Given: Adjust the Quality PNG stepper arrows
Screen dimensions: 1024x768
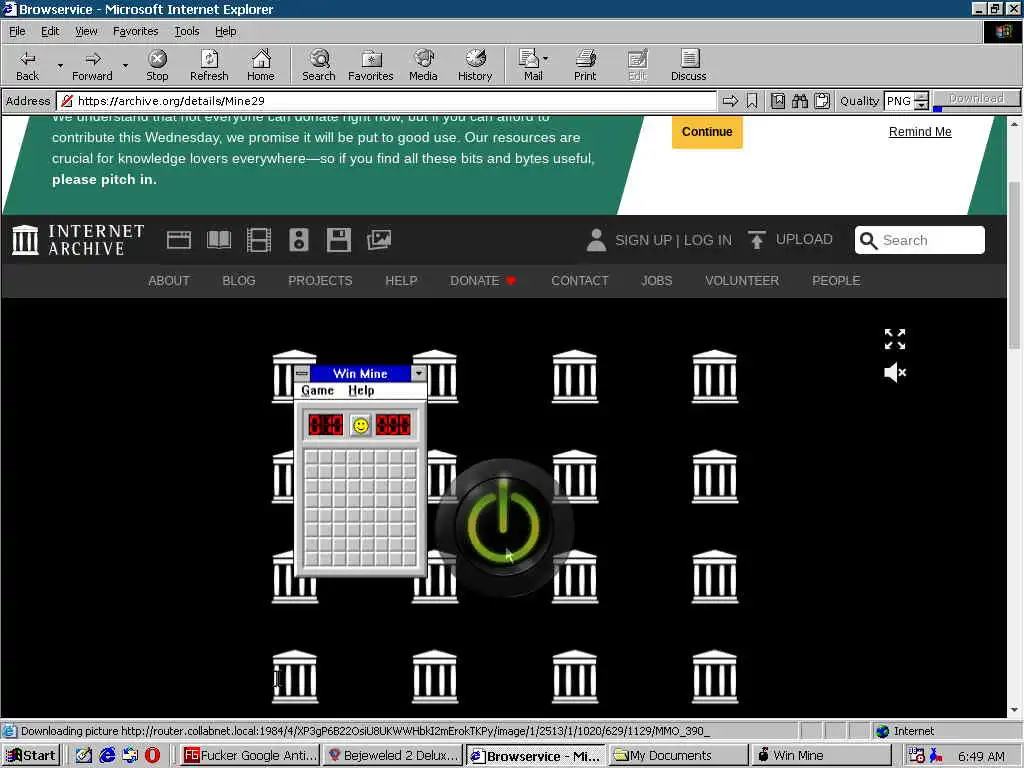Looking at the screenshot, I should click(921, 101).
